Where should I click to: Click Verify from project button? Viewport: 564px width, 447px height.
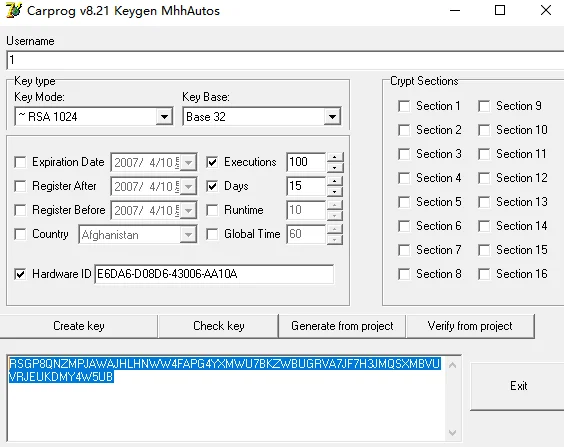click(470, 326)
